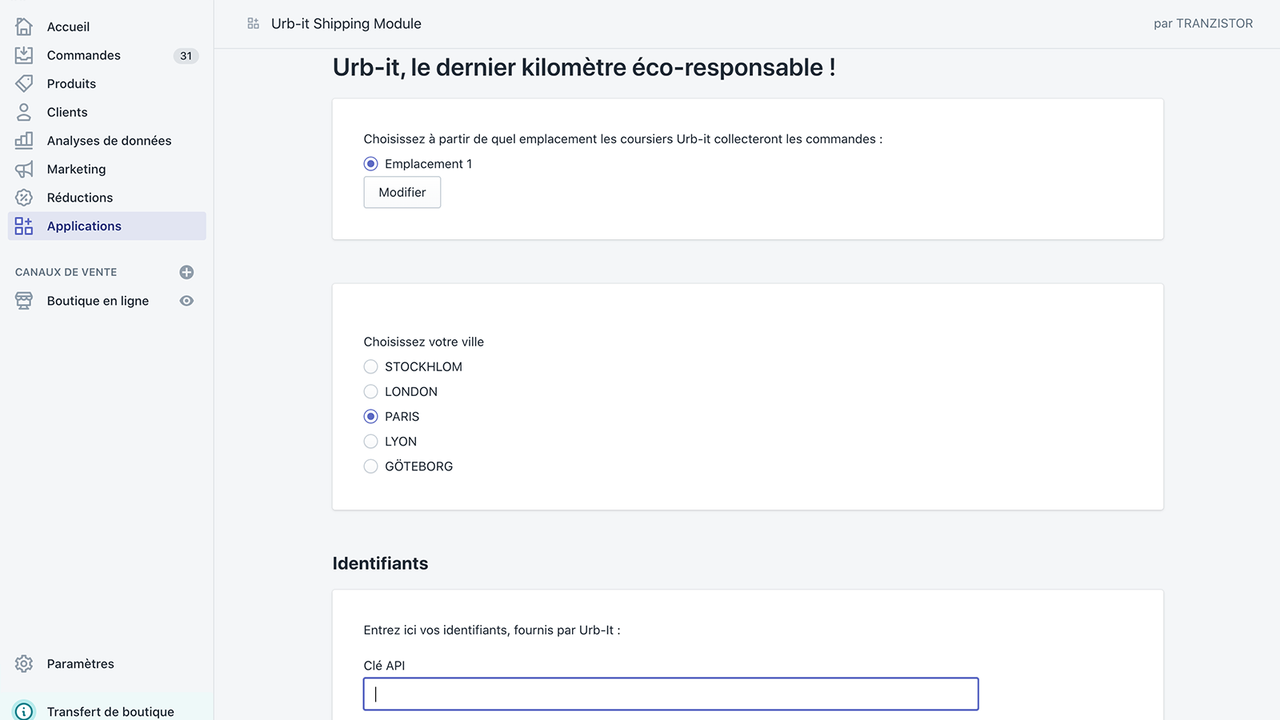Click the Urb-it éco-responsable page heading
The width and height of the screenshot is (1280, 720).
tap(584, 68)
